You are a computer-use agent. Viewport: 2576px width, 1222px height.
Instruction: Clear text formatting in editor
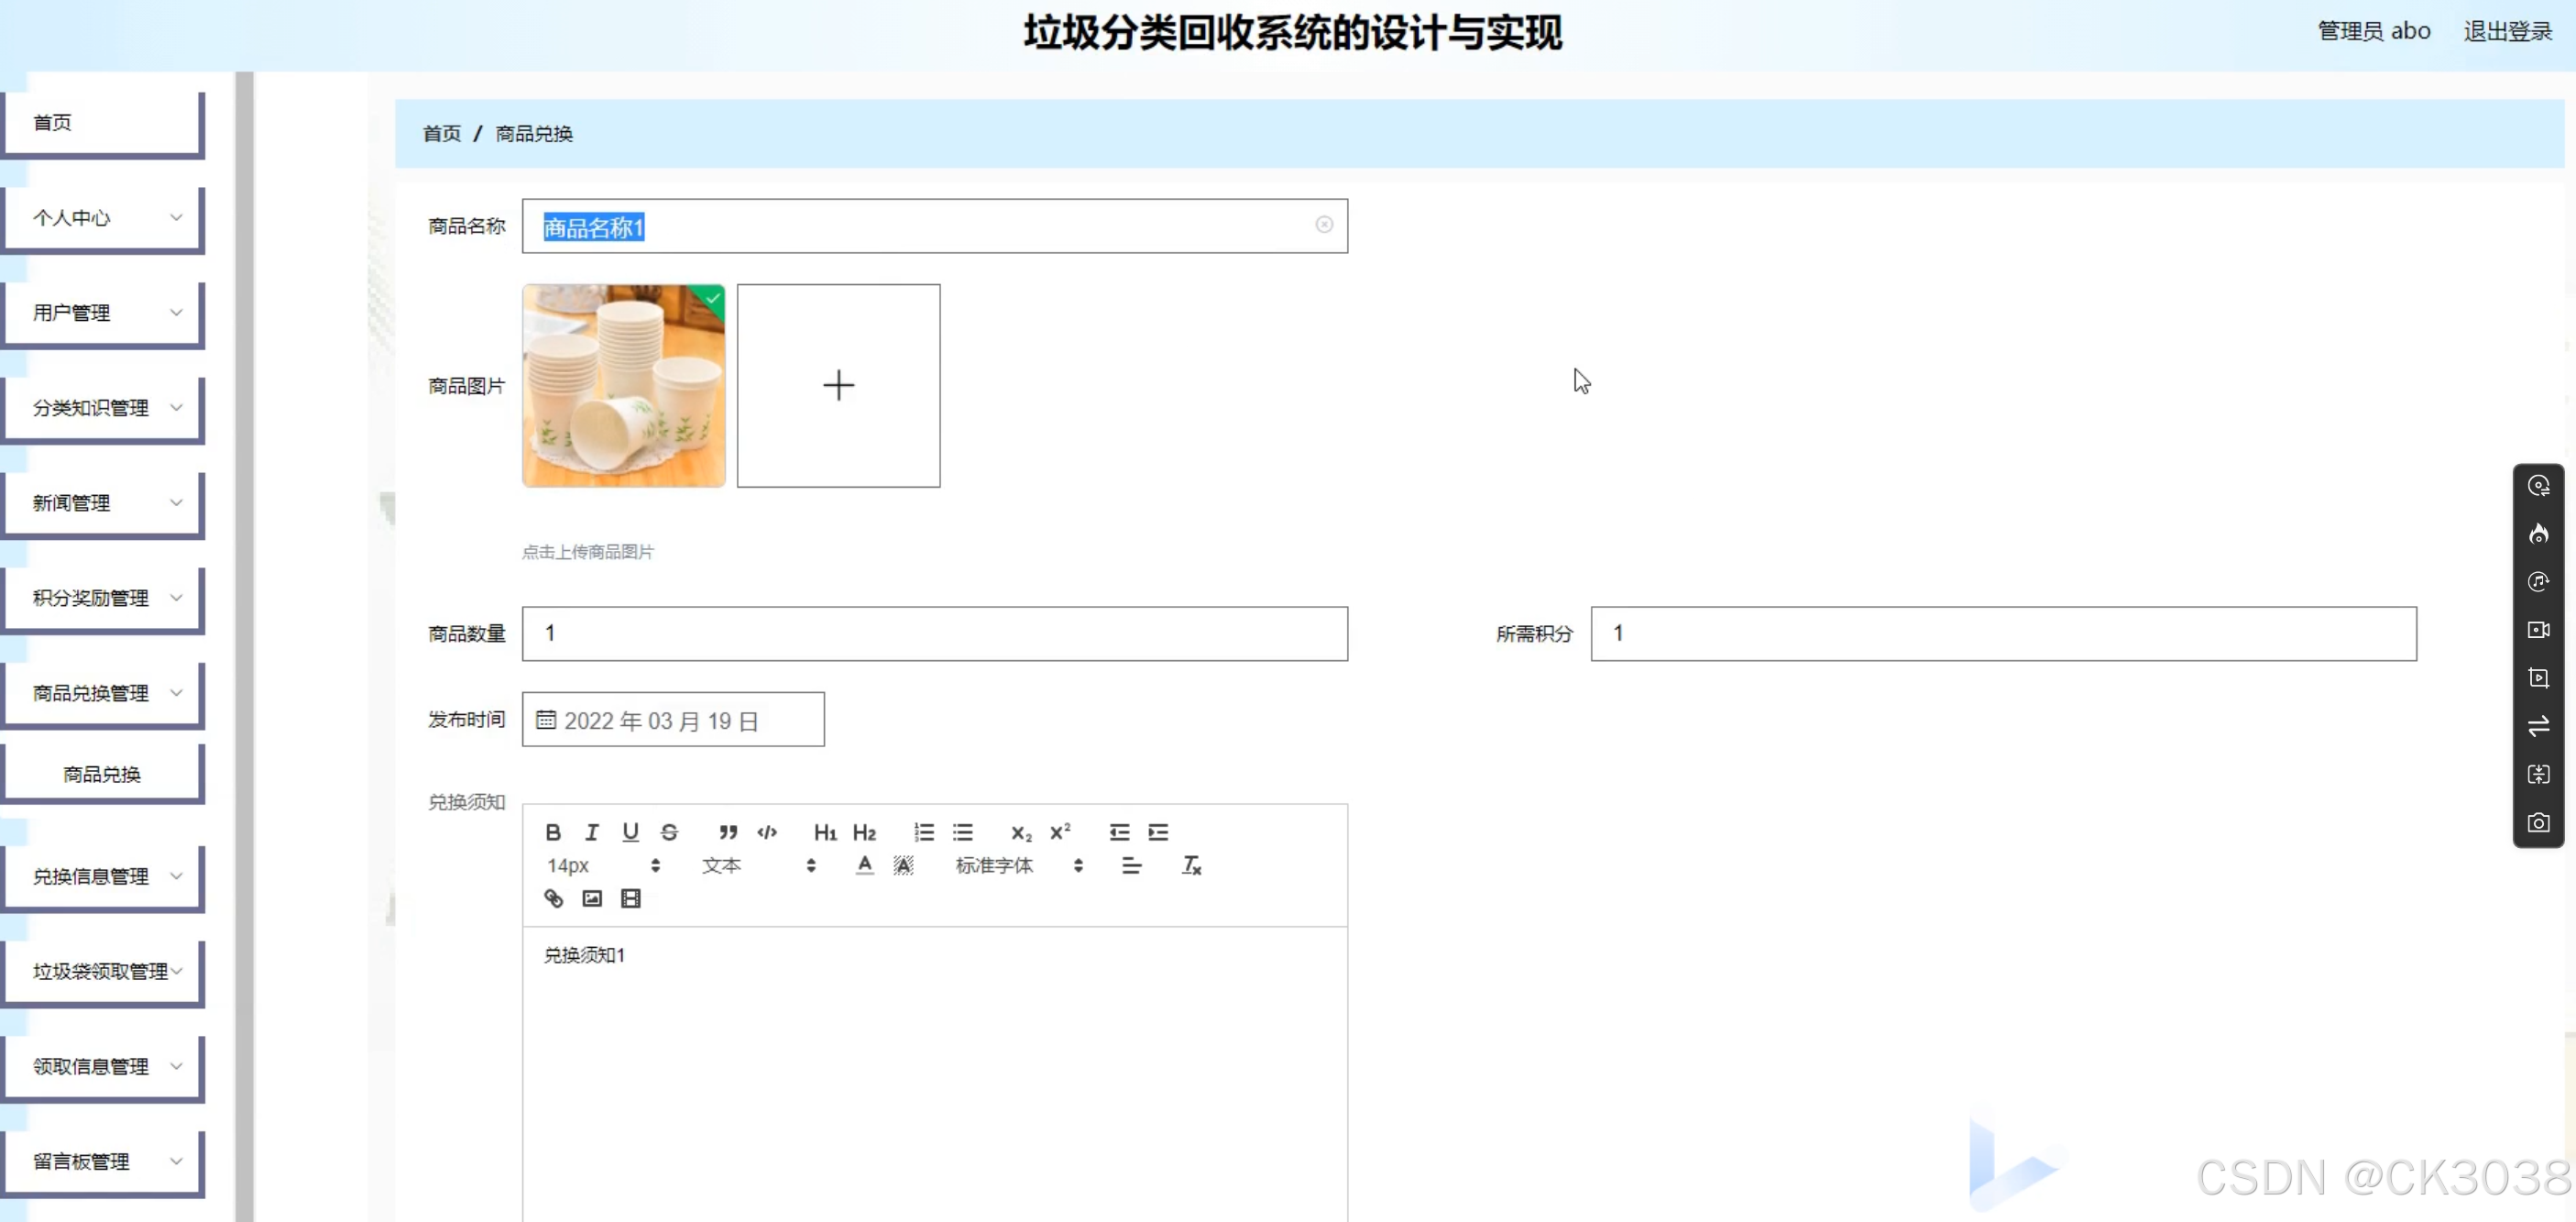(x=1191, y=865)
